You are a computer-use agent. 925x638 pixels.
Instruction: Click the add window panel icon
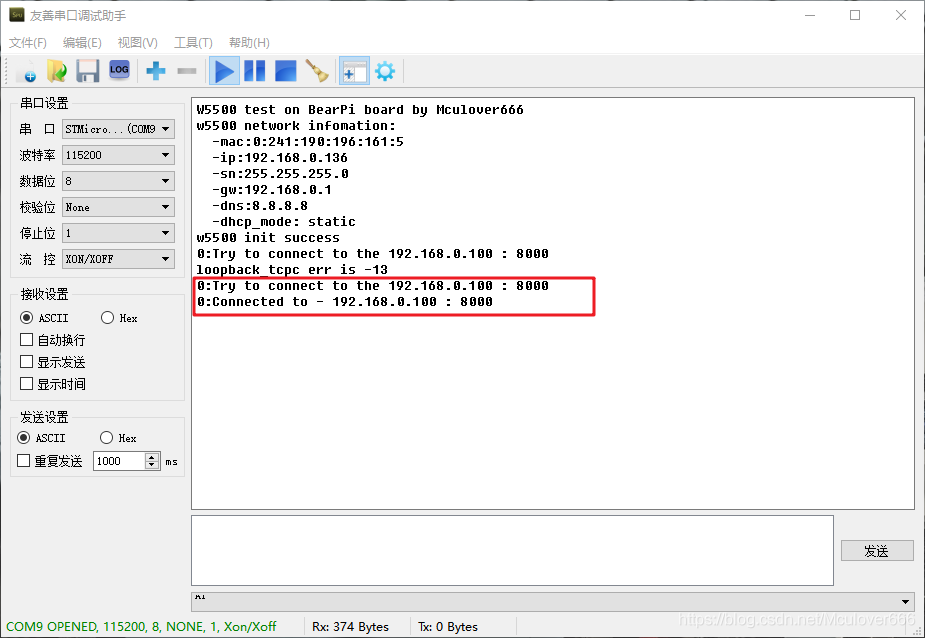pyautogui.click(x=354, y=71)
